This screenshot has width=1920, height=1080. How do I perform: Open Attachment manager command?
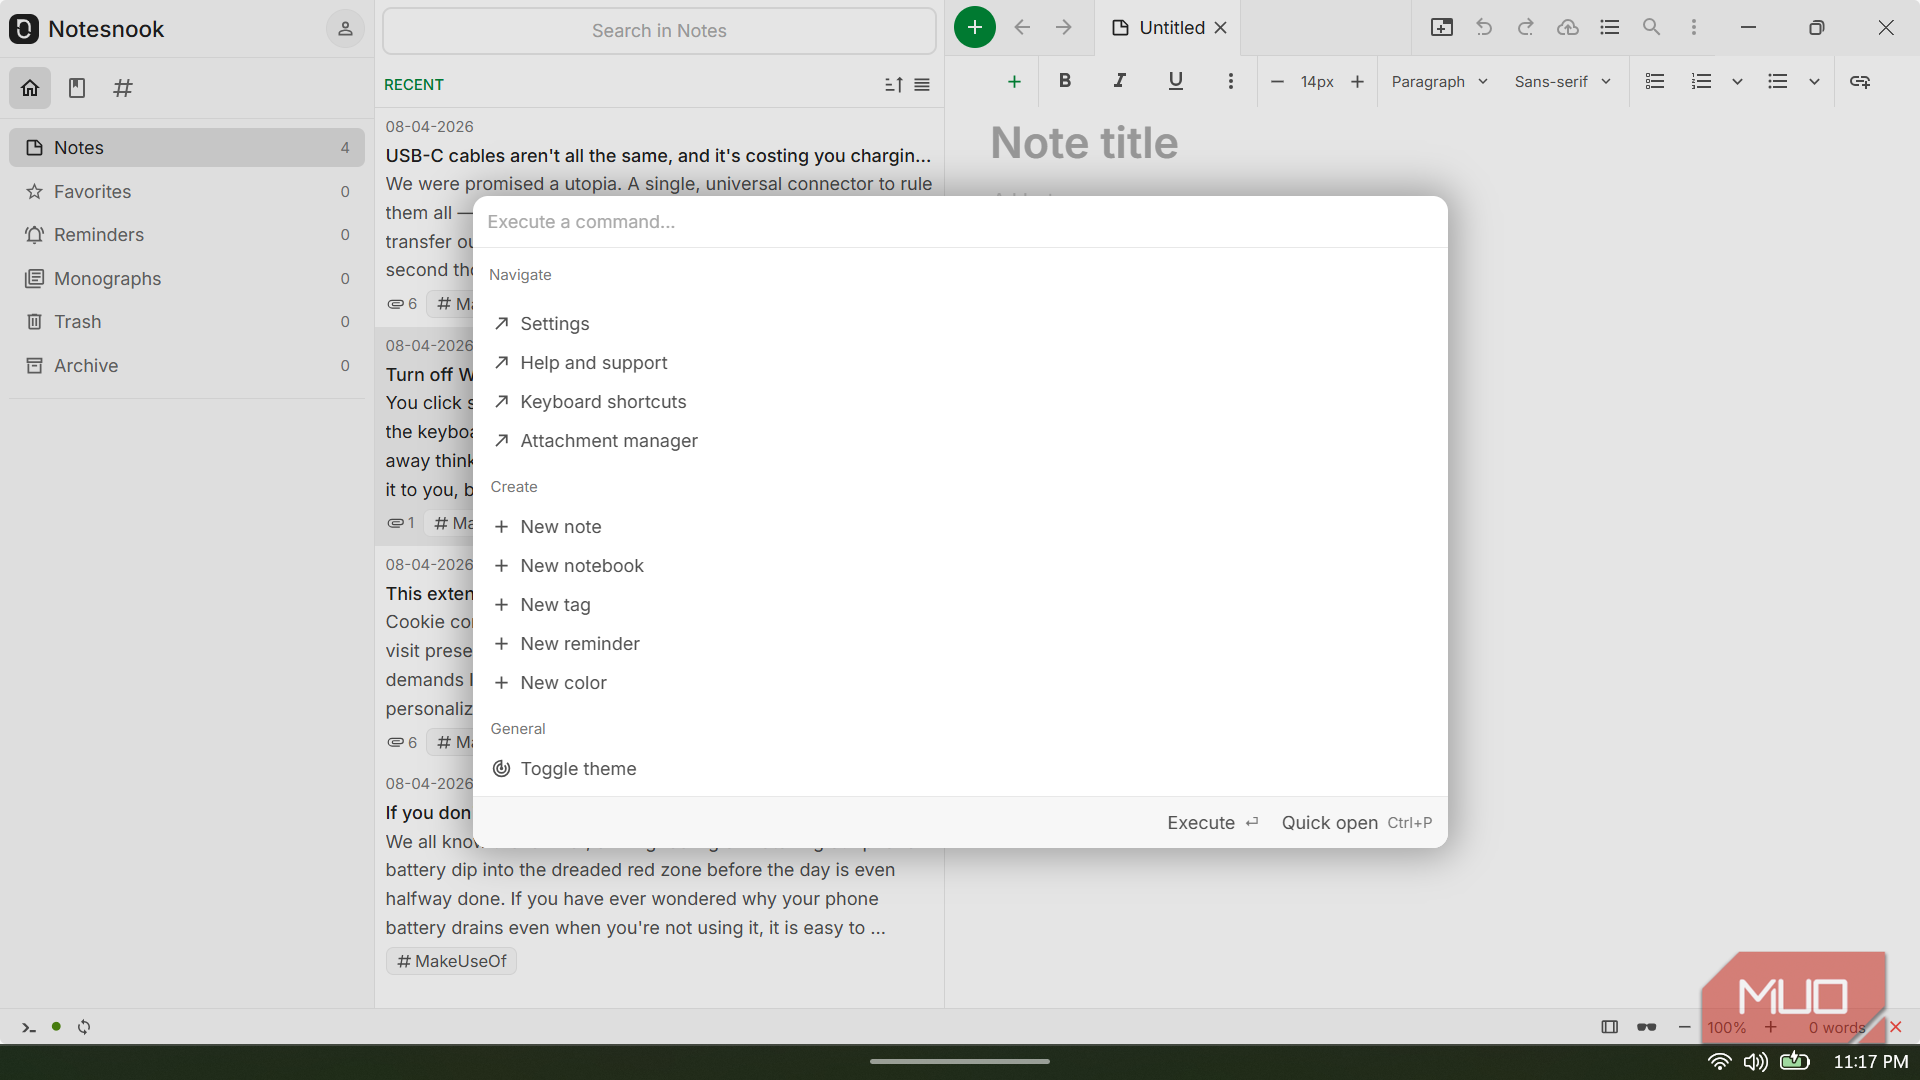click(x=960, y=441)
